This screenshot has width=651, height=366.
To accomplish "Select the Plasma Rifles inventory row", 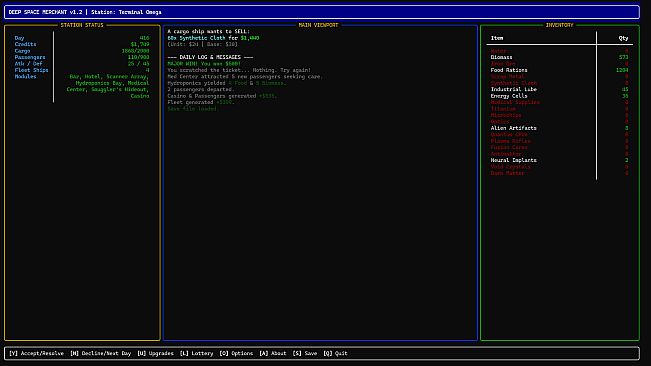I will 559,141.
